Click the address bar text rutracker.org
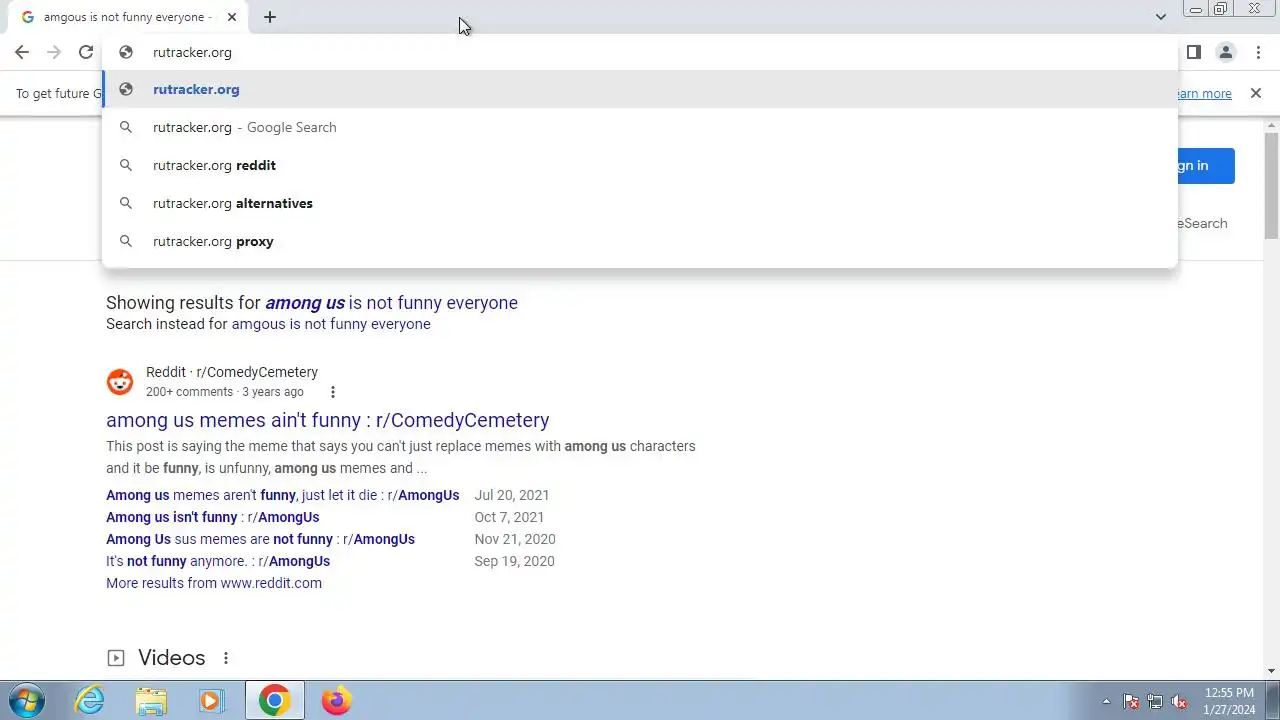 [192, 52]
